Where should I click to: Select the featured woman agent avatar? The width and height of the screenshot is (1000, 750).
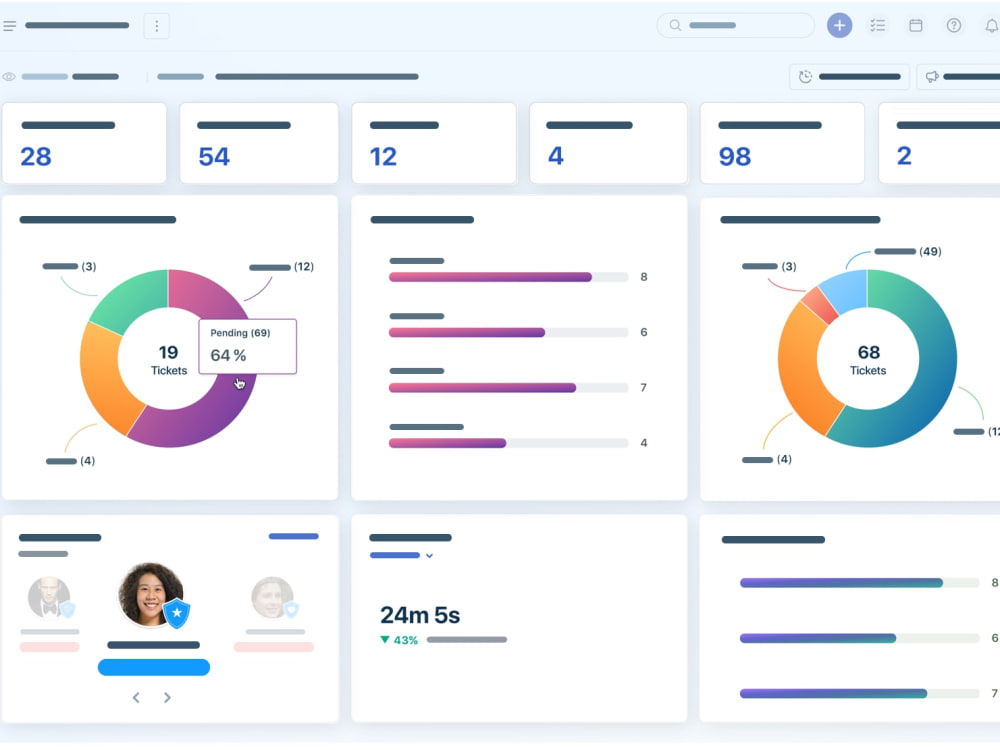[151, 594]
